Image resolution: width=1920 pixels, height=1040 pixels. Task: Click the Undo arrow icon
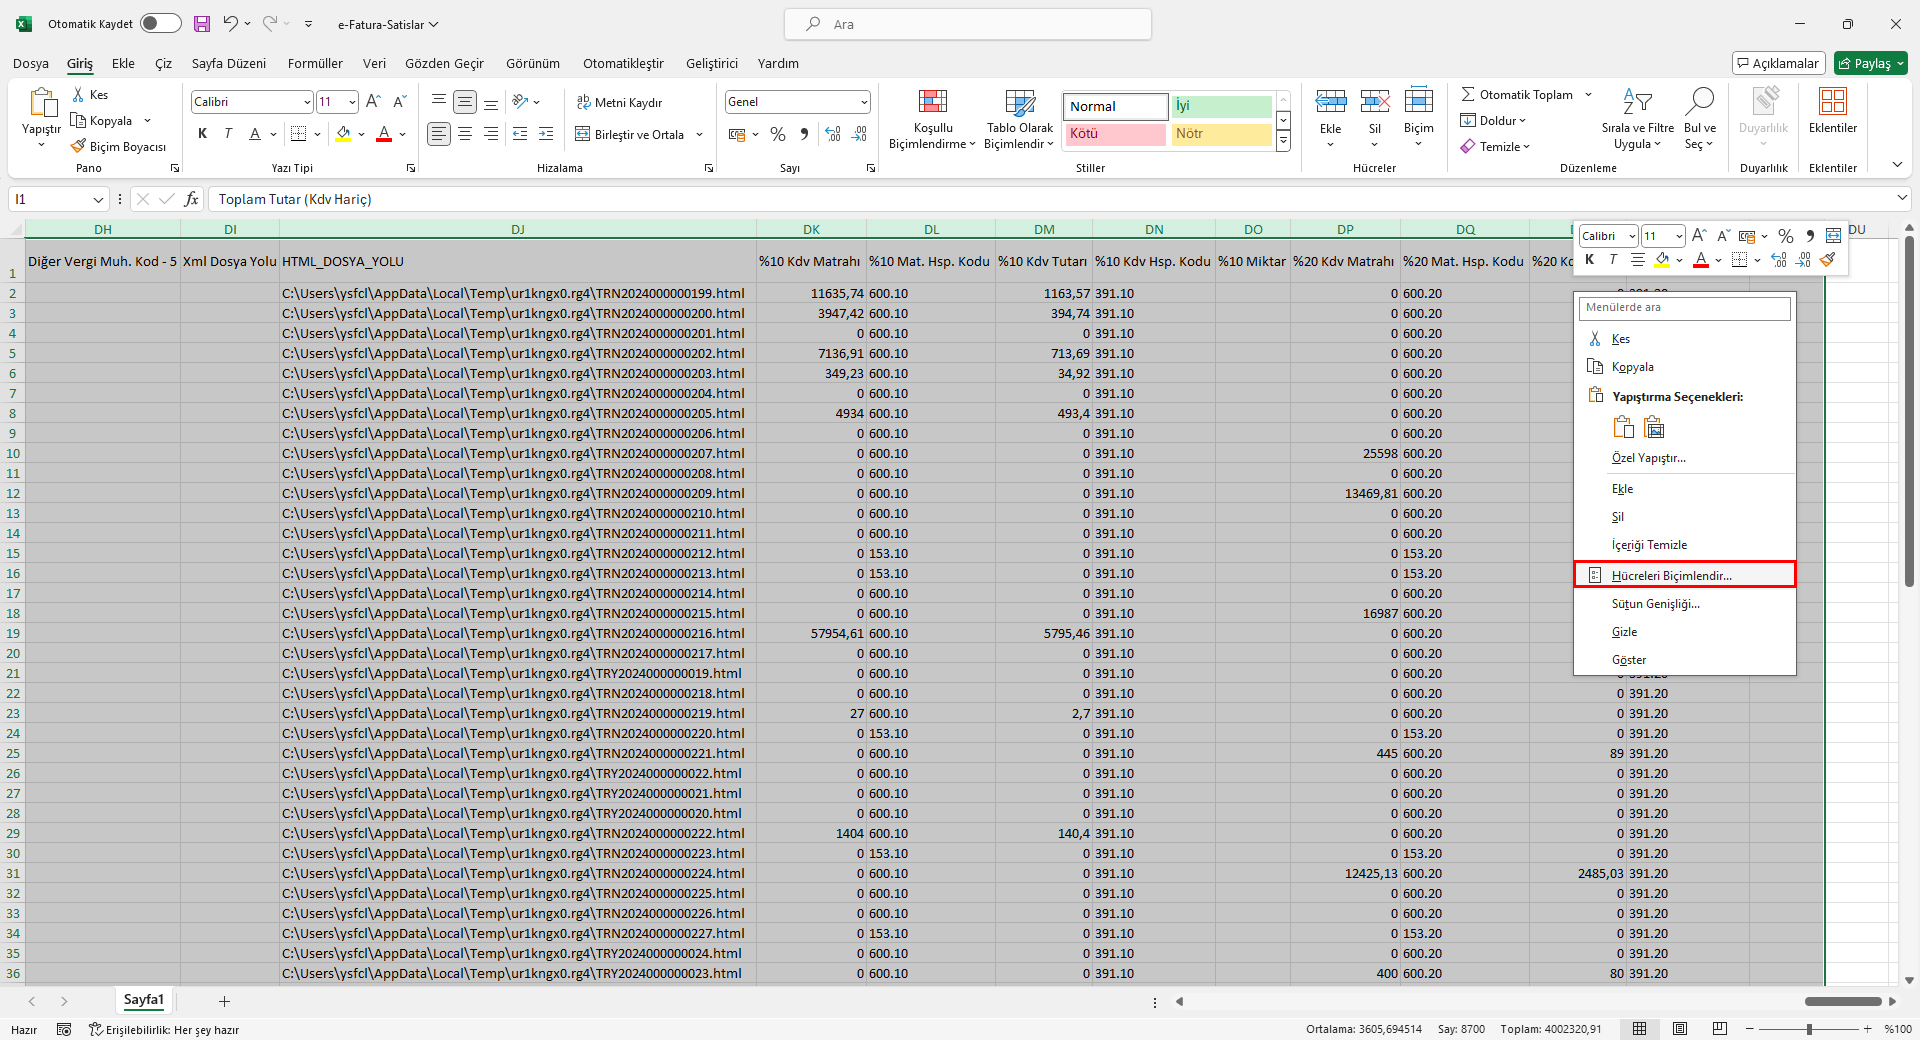click(230, 24)
